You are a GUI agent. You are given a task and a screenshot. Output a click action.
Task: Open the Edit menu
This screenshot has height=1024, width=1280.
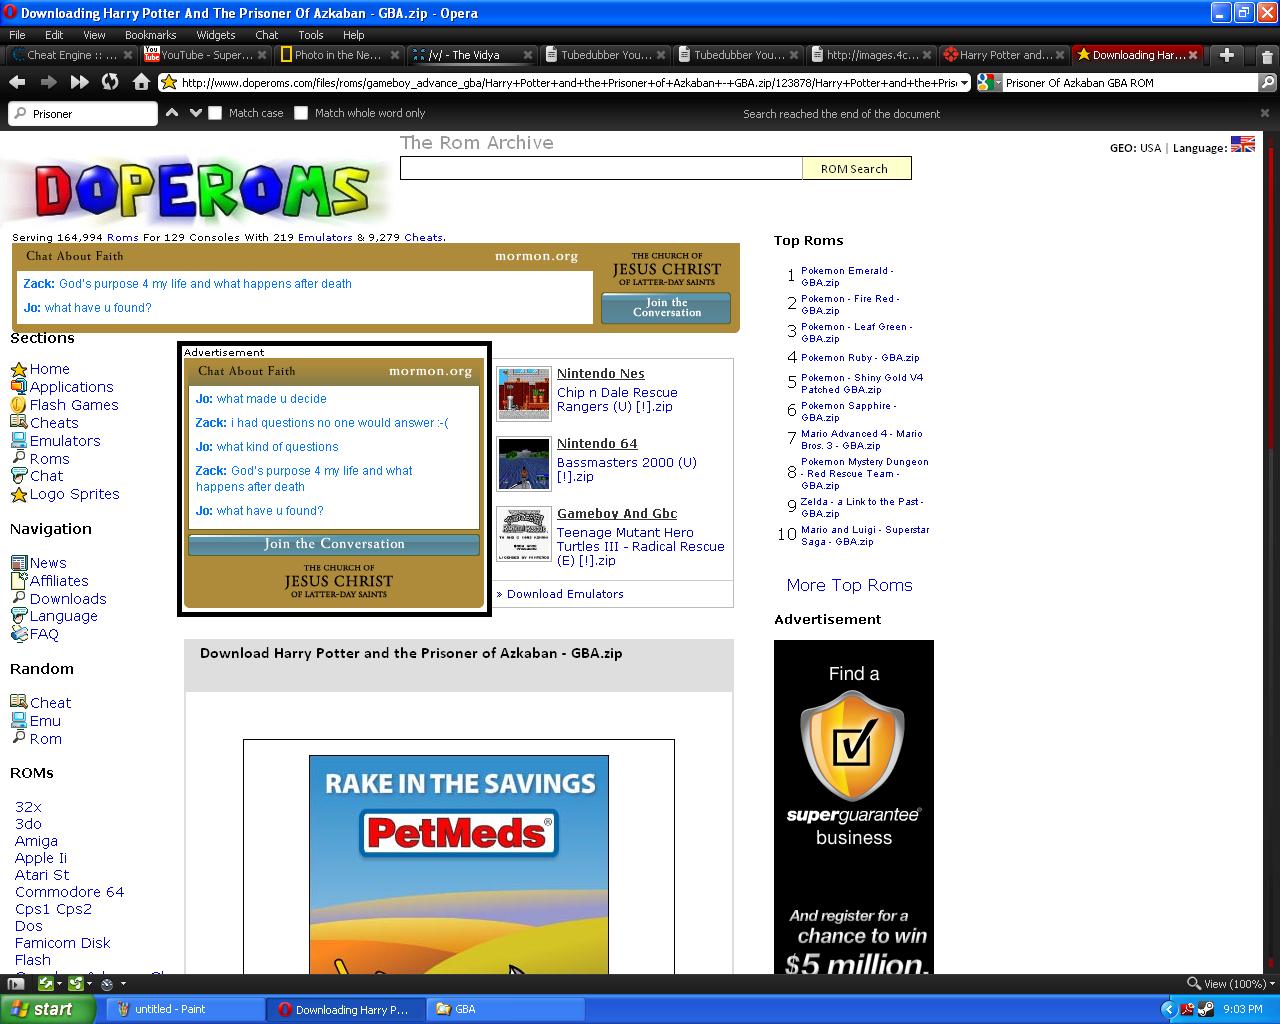click(54, 34)
